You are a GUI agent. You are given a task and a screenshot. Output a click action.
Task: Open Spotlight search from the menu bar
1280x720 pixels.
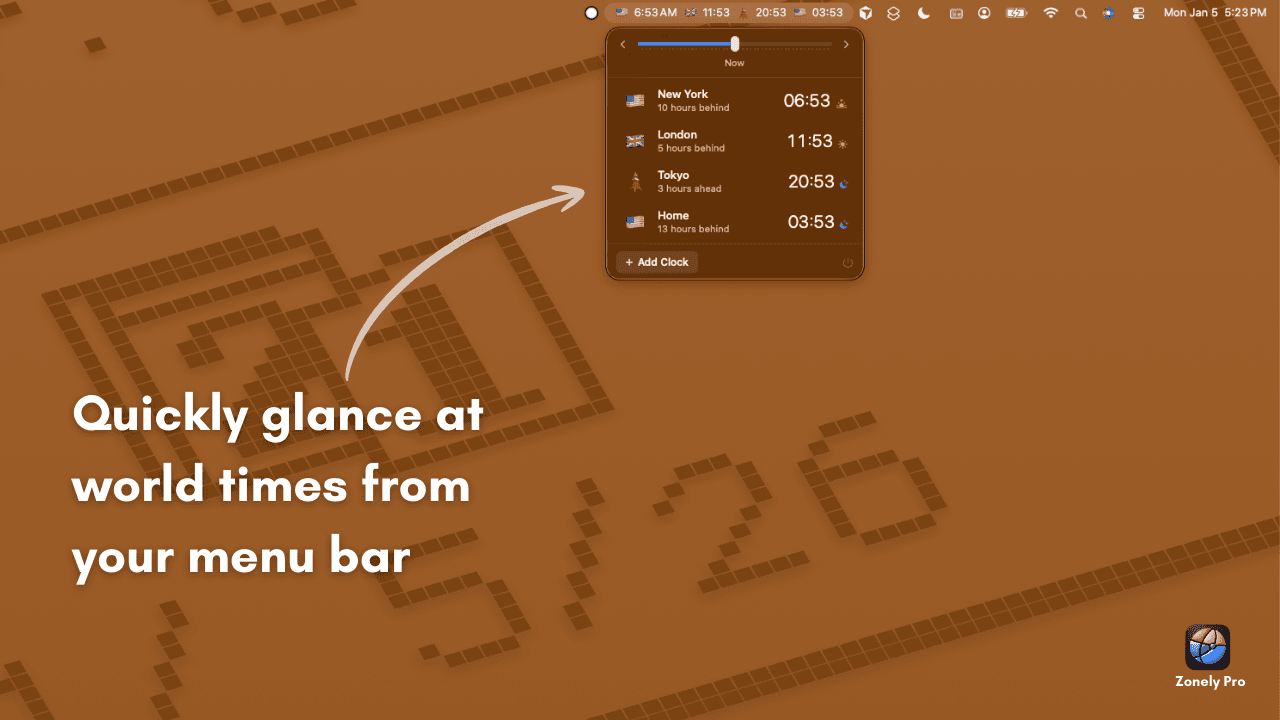tap(1081, 13)
